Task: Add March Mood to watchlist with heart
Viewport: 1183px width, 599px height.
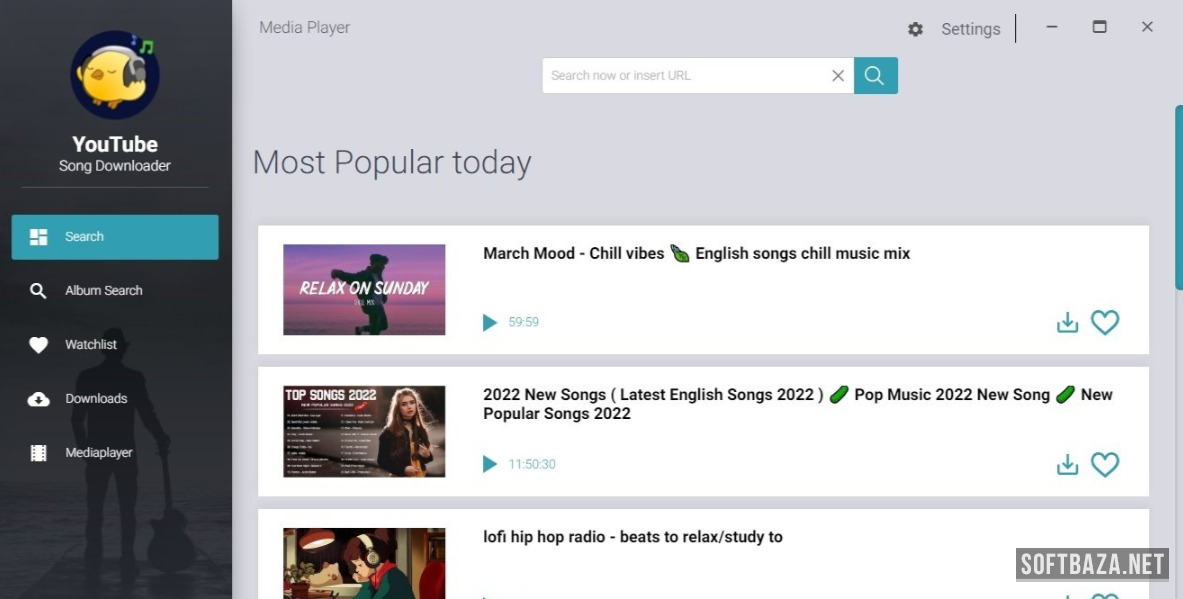Action: pos(1104,322)
